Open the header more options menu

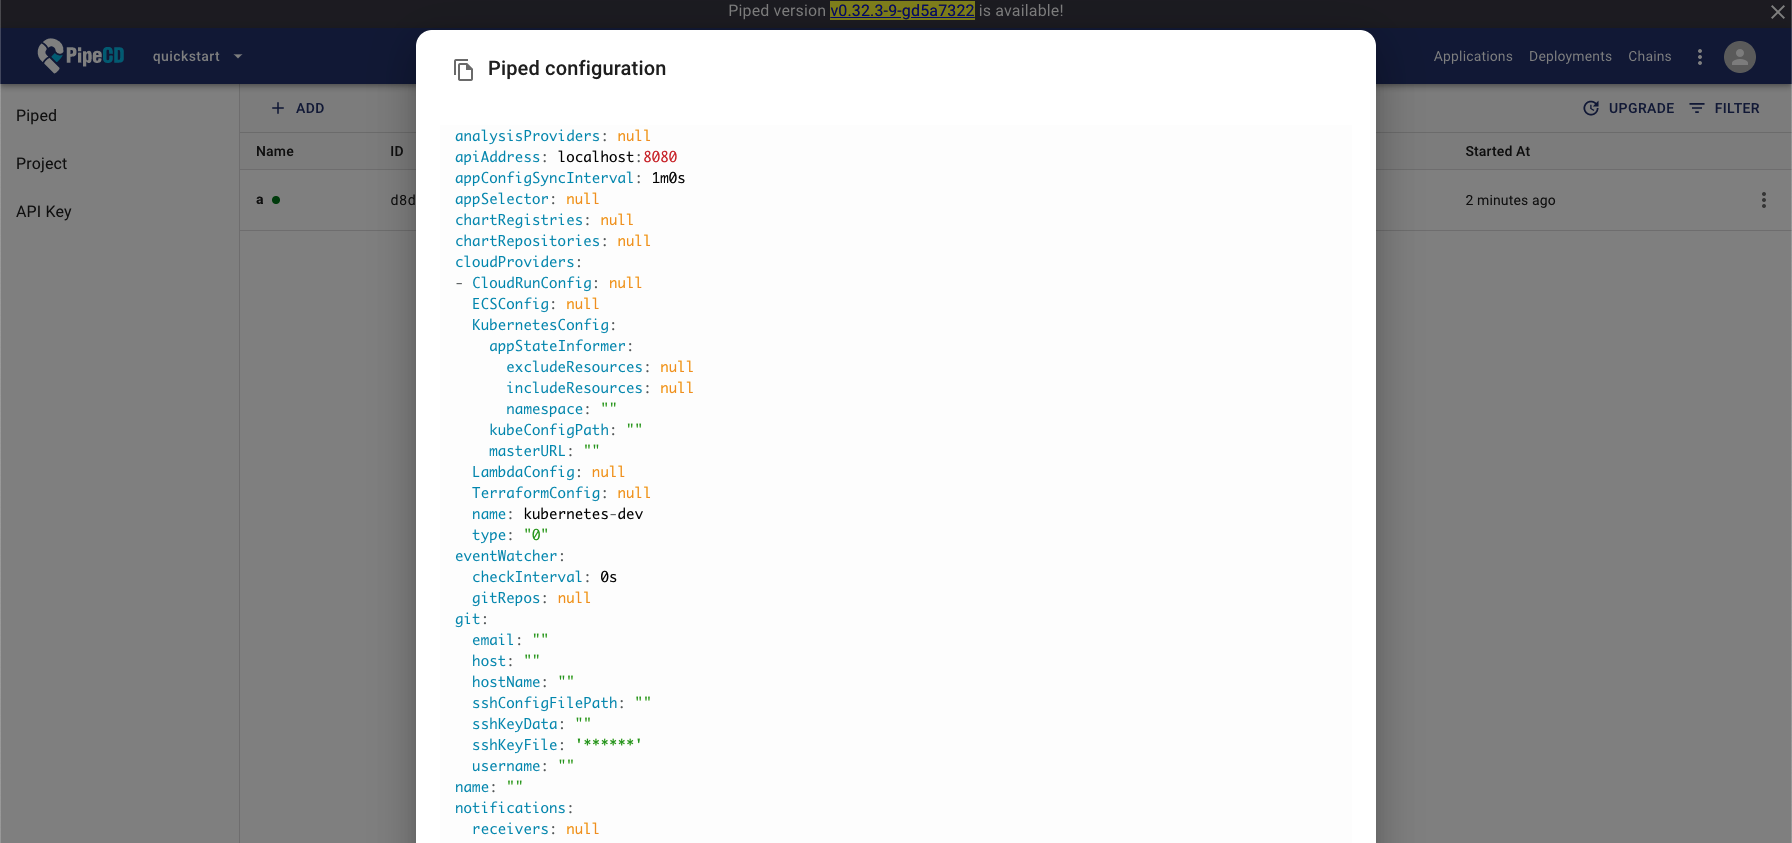point(1700,57)
